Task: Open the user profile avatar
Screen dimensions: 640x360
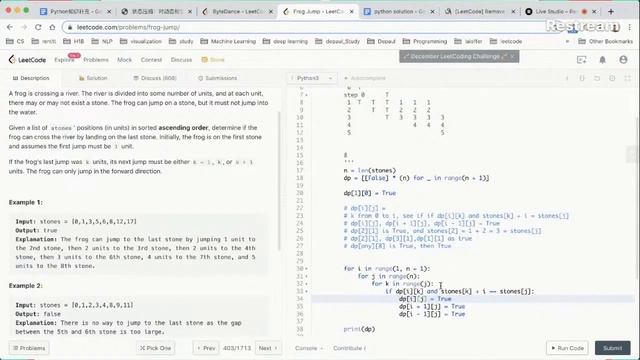Action: point(623,60)
